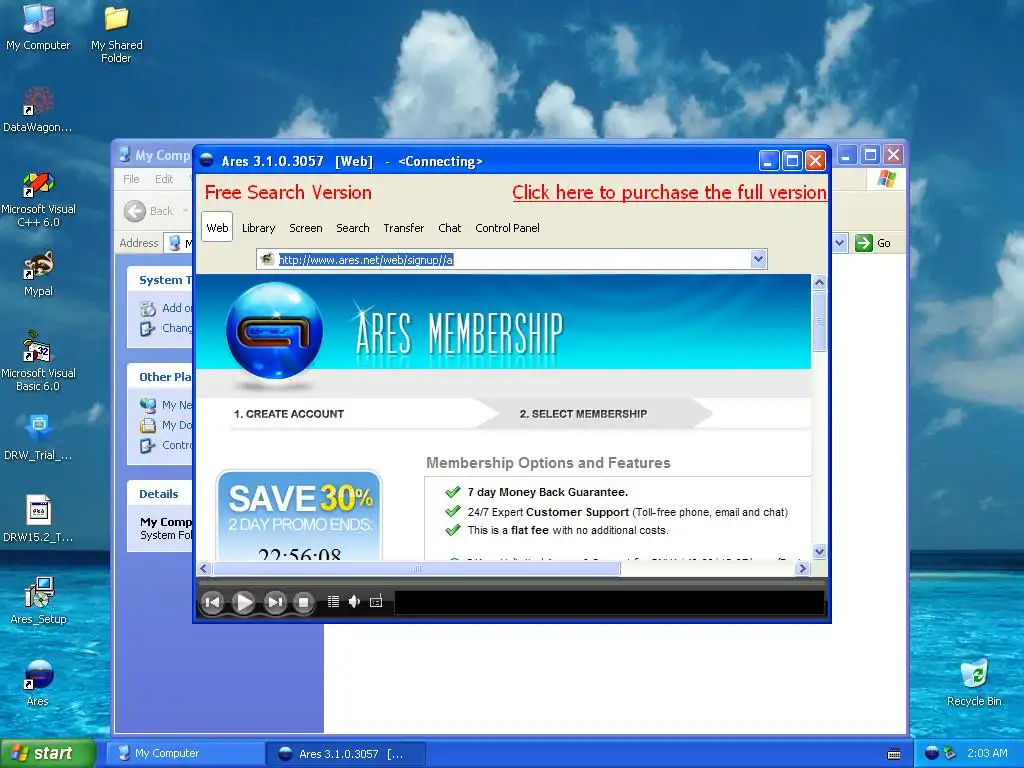Click the keyboard icon on the taskbar
Viewport: 1024px width, 768px height.
(x=894, y=754)
